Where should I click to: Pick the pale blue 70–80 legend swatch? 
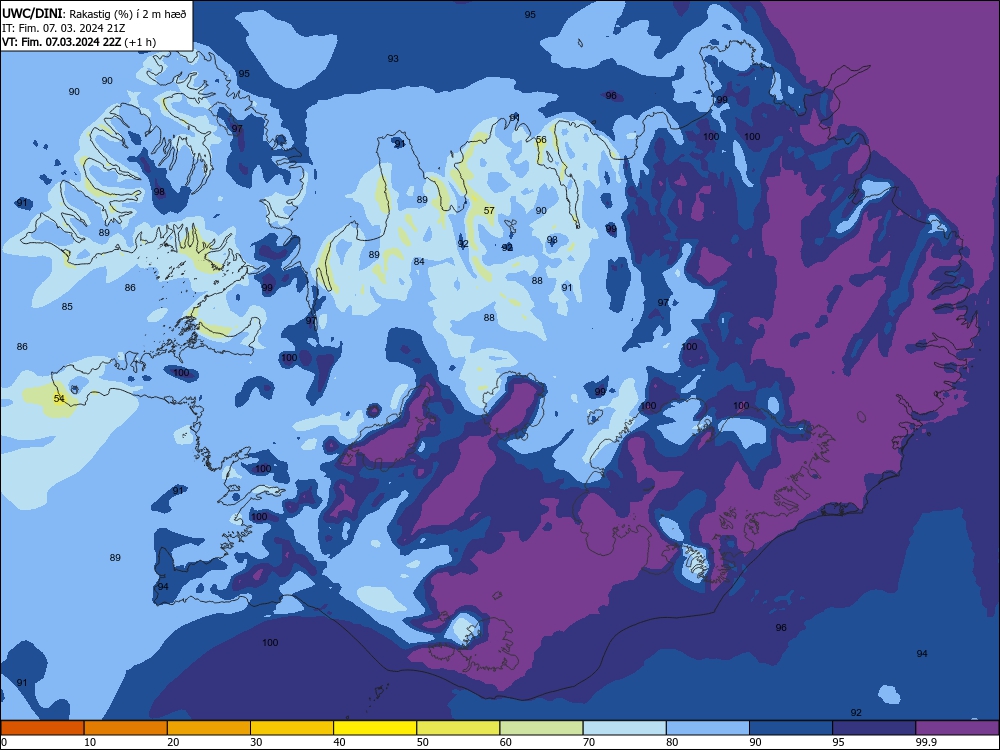tap(624, 728)
